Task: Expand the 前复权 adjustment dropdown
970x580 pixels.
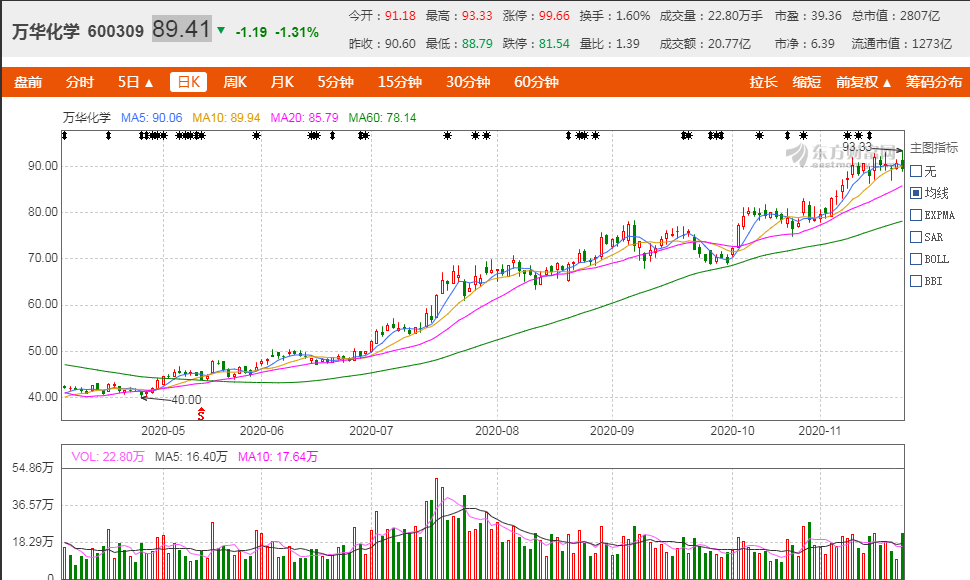Action: (864, 82)
